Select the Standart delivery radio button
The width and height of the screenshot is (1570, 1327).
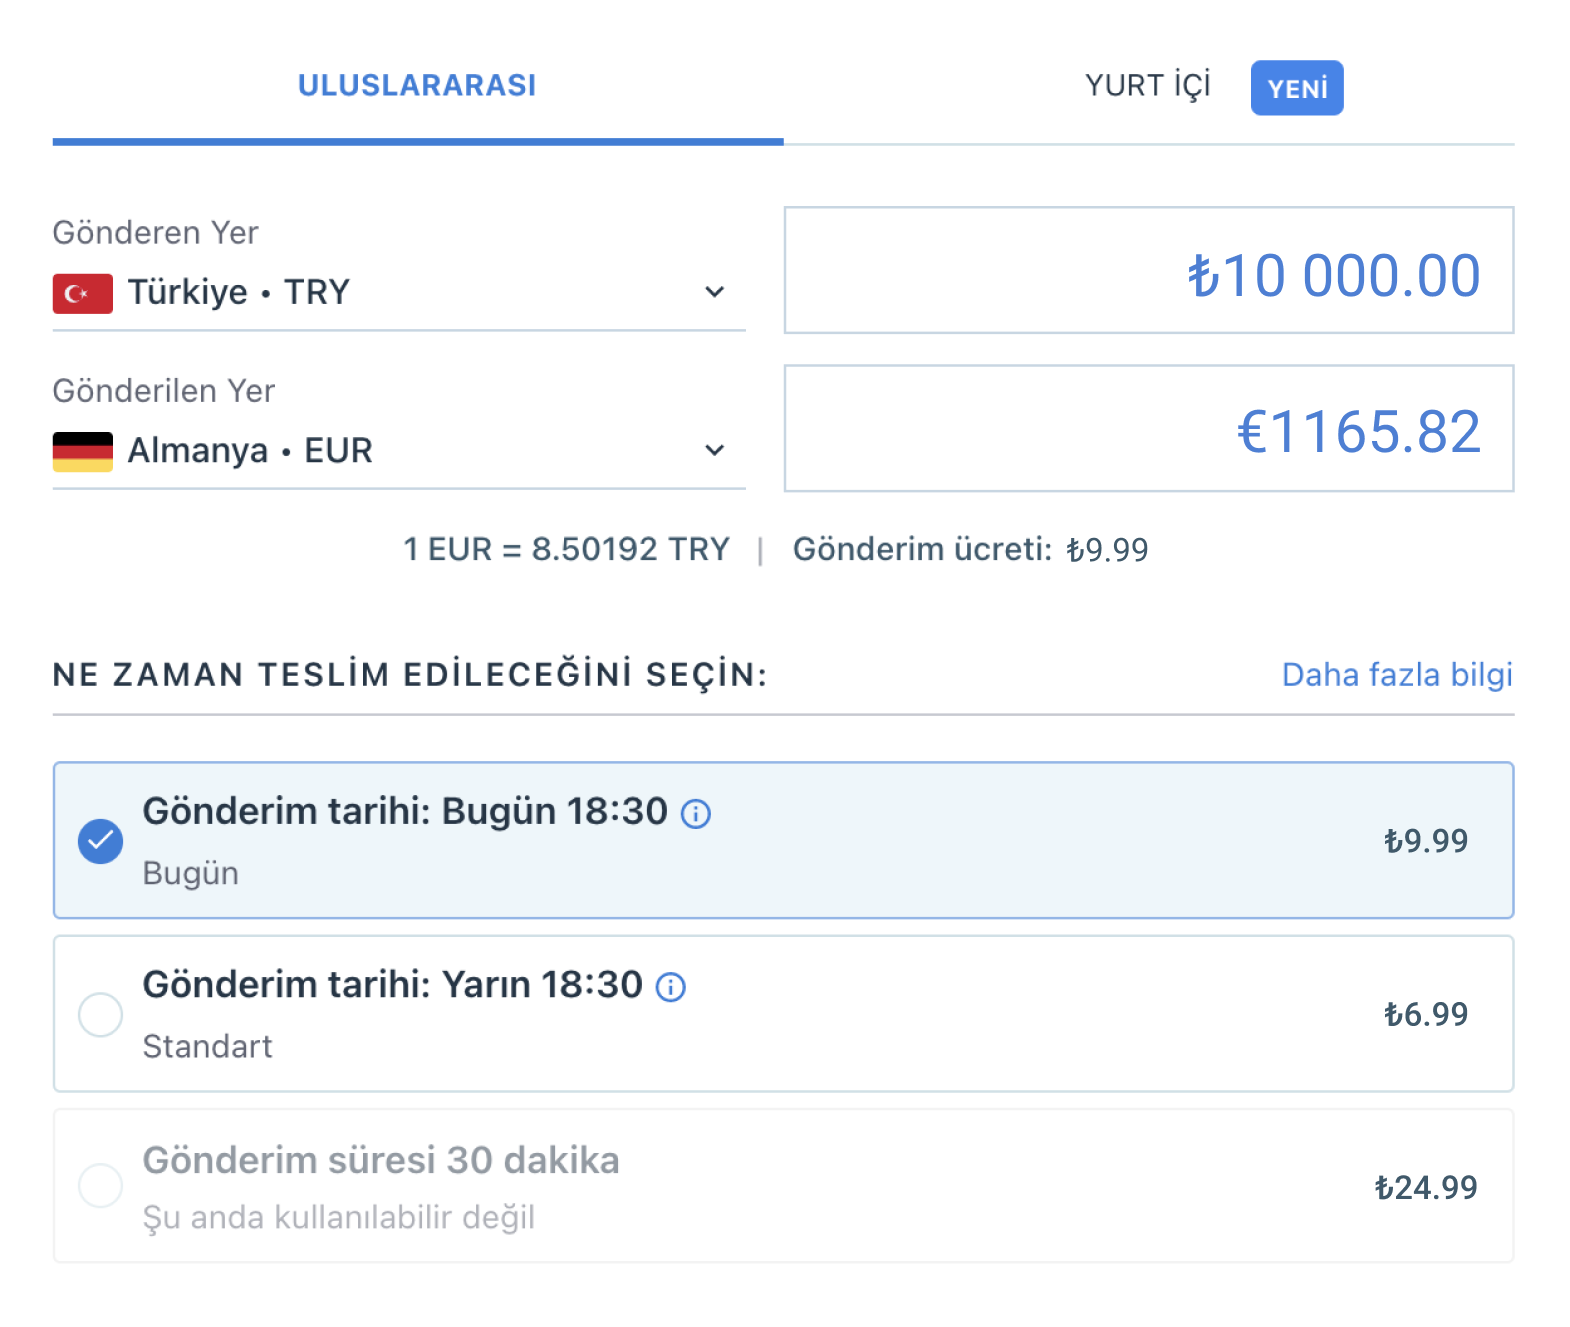point(101,1015)
